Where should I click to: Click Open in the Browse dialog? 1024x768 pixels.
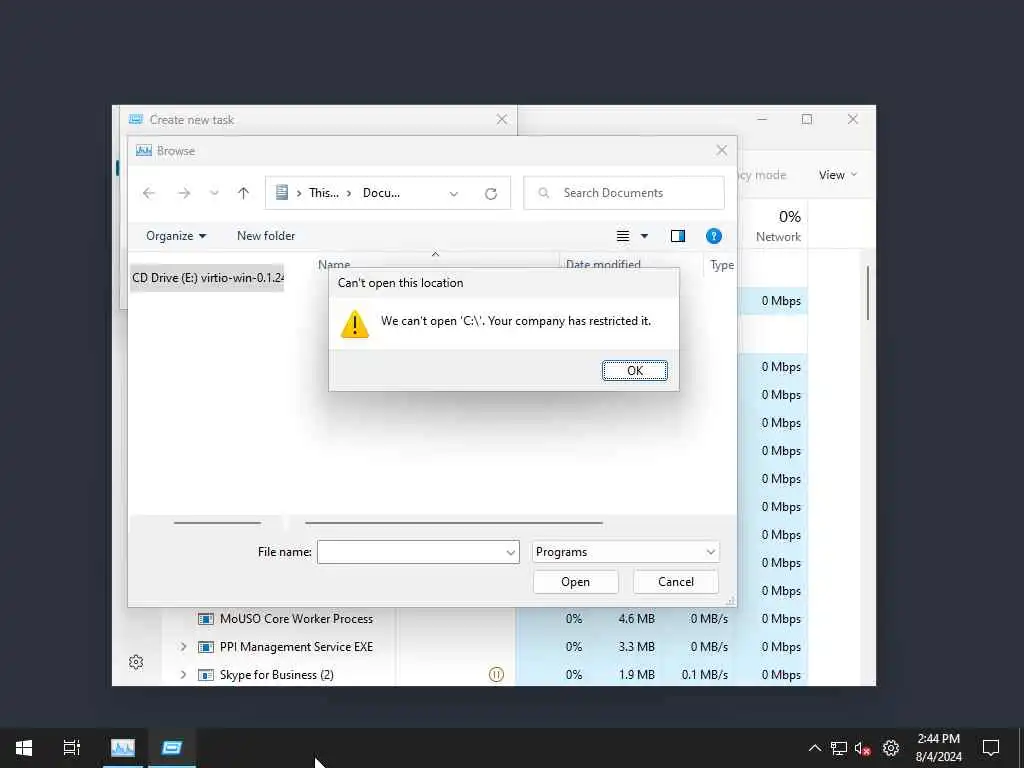pos(575,582)
